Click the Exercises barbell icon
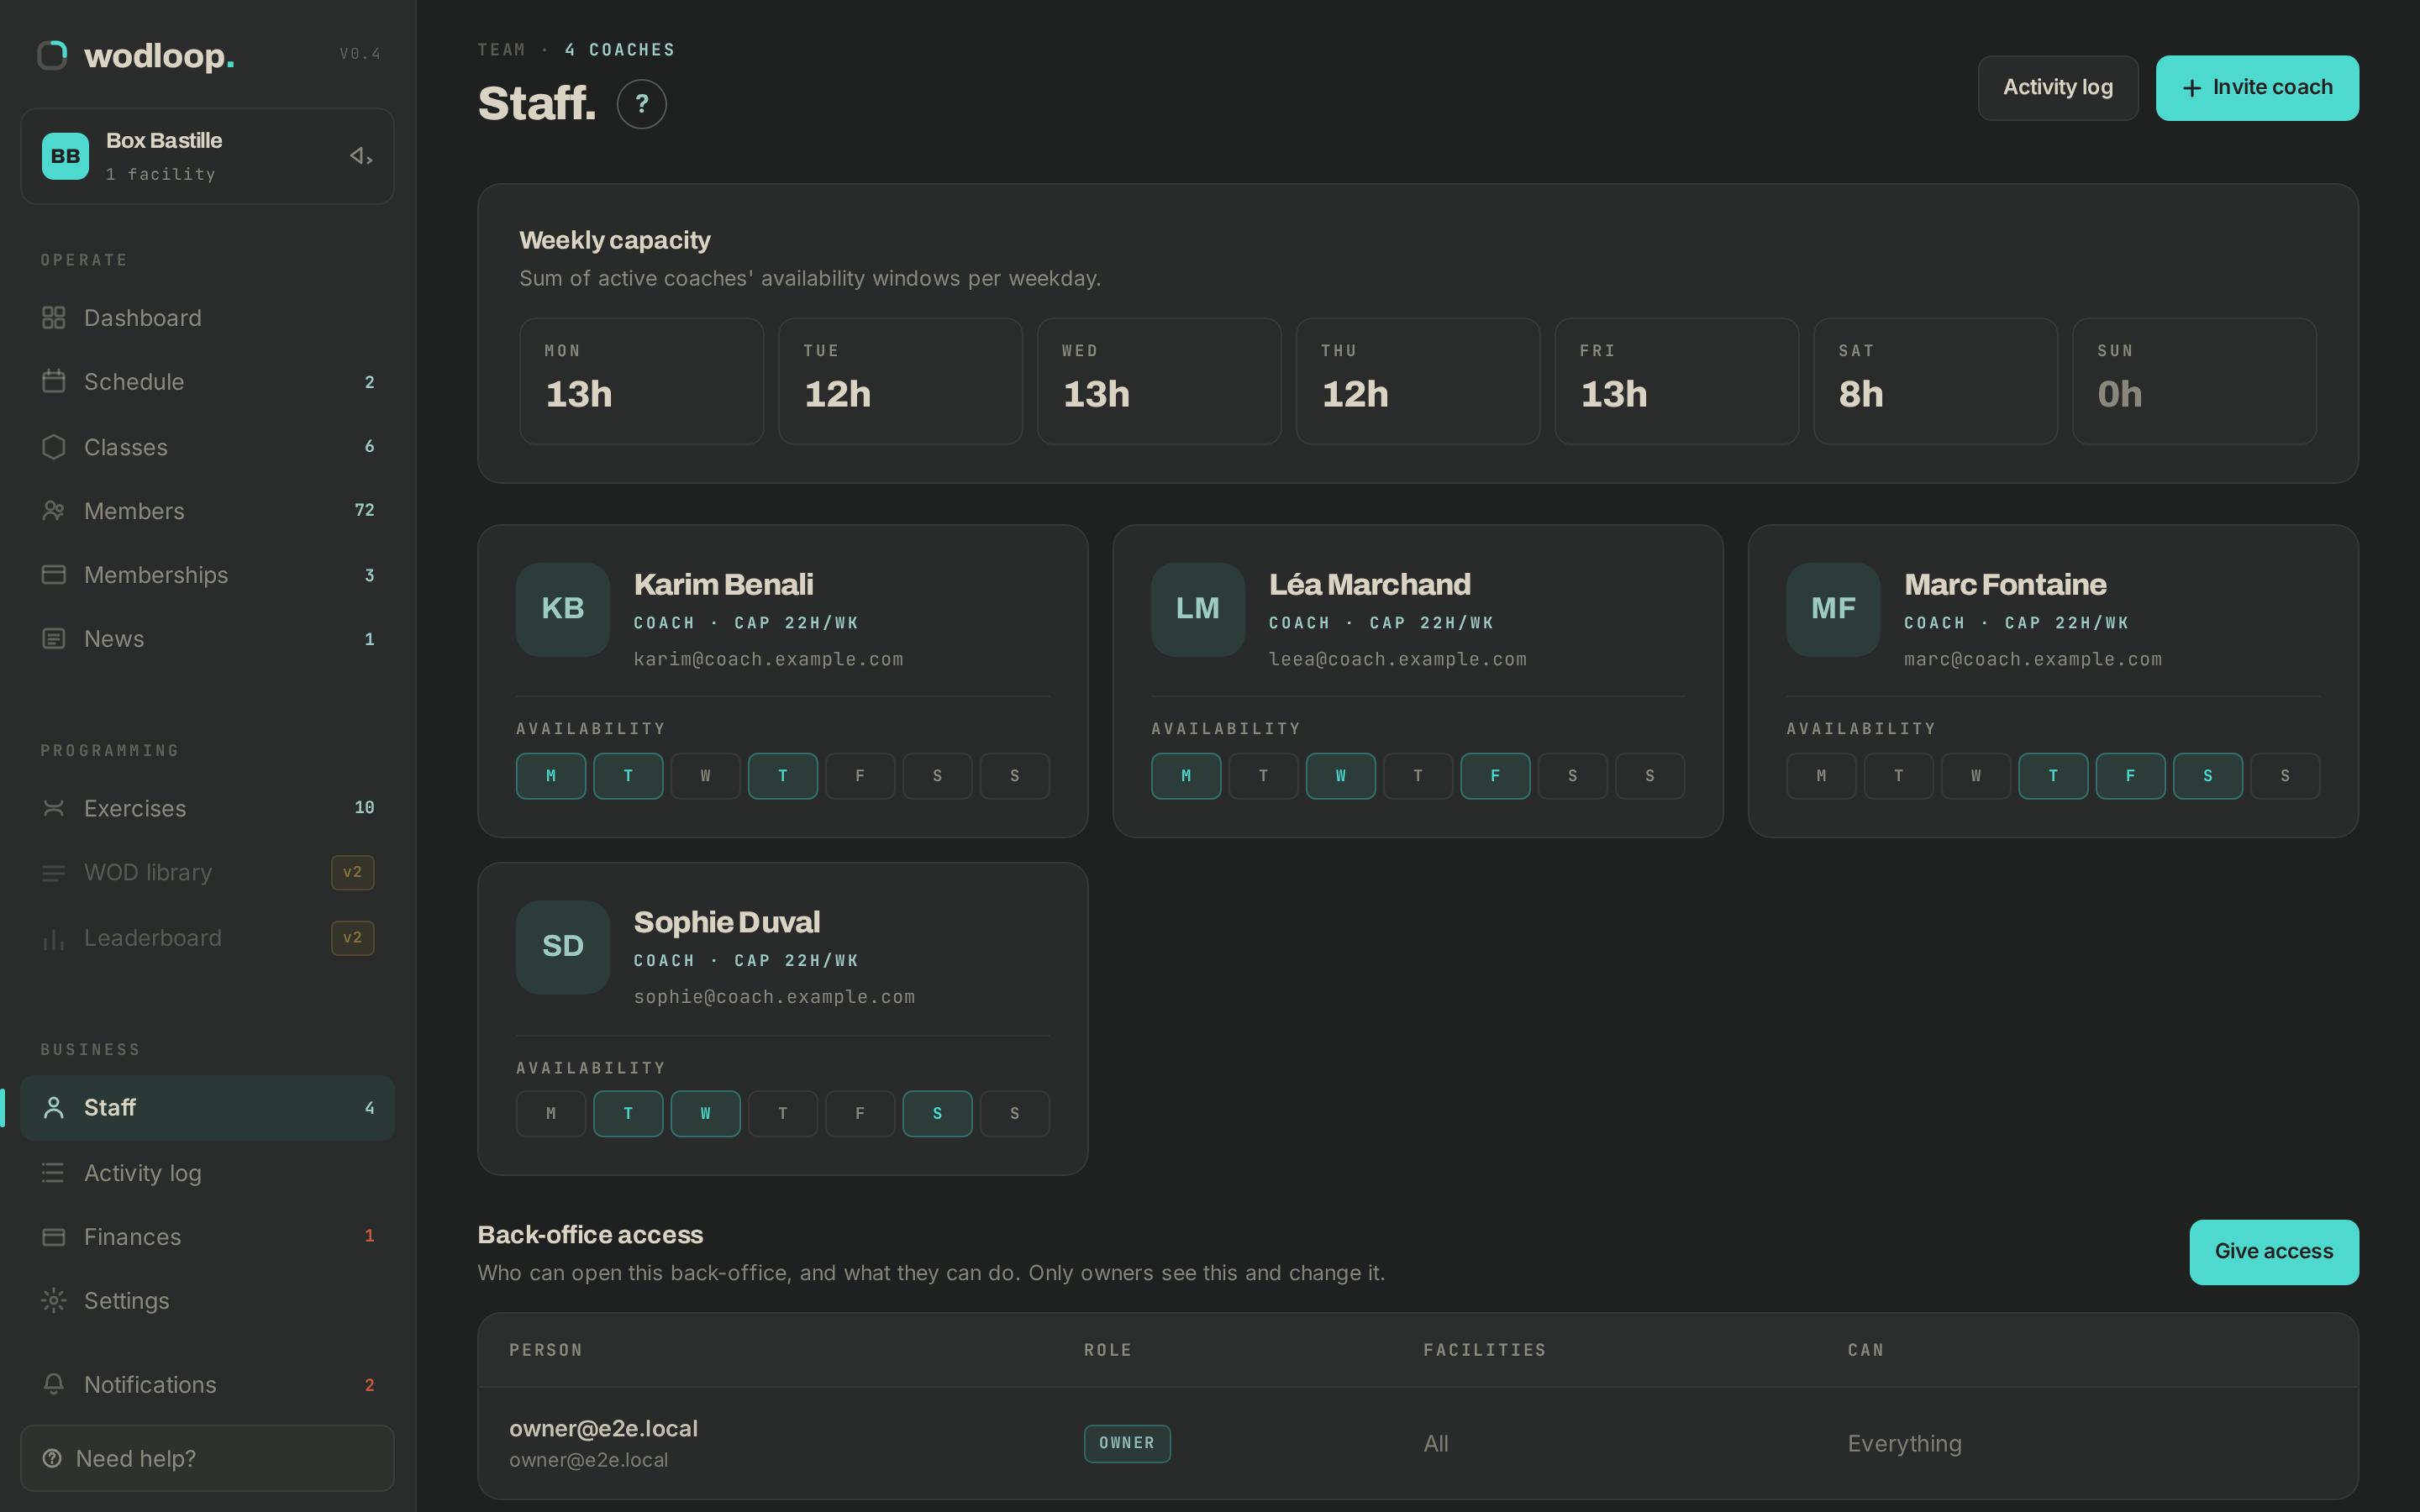This screenshot has width=2420, height=1512. coord(54,808)
